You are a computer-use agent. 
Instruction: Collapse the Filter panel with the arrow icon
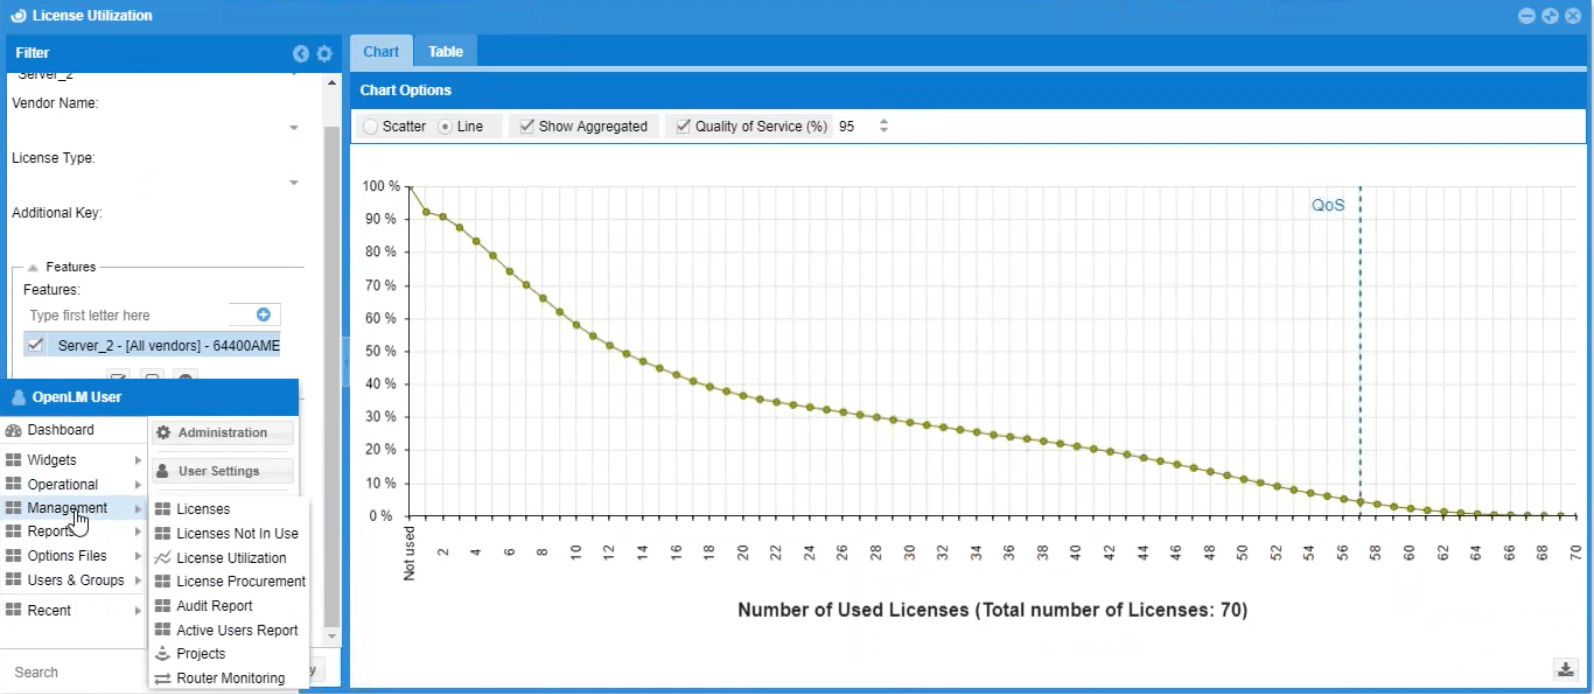pos(300,54)
